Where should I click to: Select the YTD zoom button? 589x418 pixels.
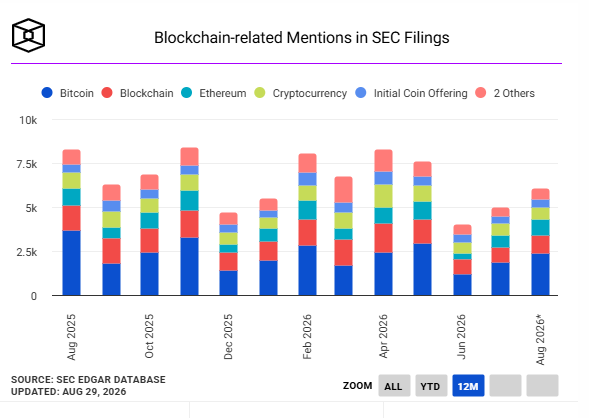tap(431, 386)
